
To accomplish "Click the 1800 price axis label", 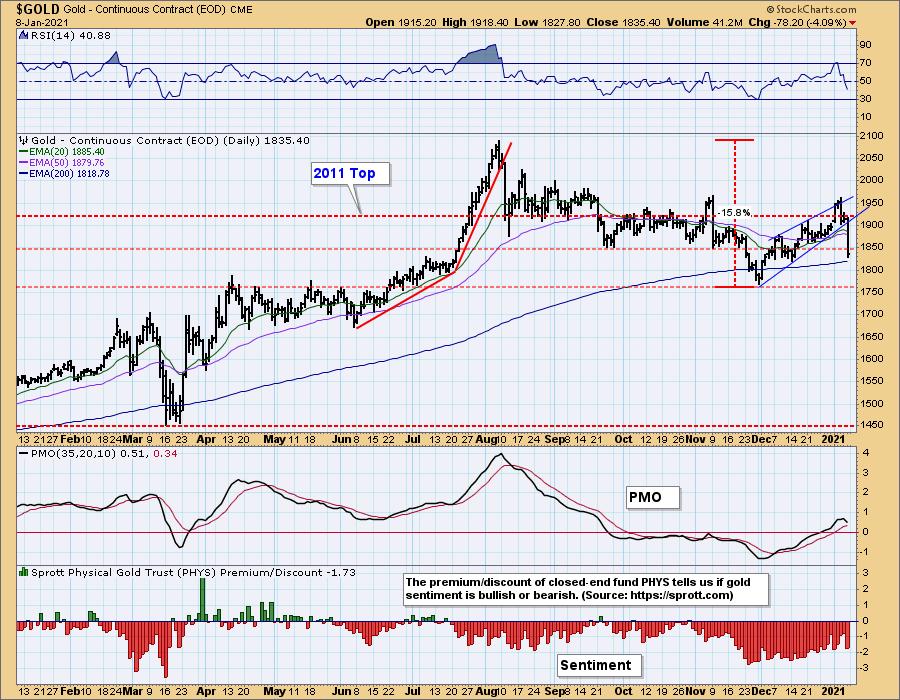I will (871, 270).
